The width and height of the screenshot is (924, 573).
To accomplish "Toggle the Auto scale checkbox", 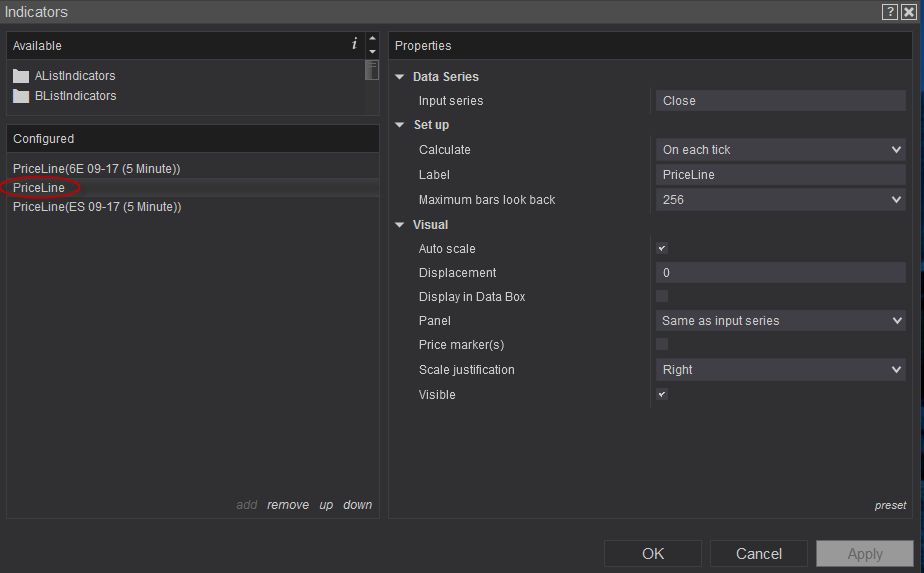I will 662,248.
